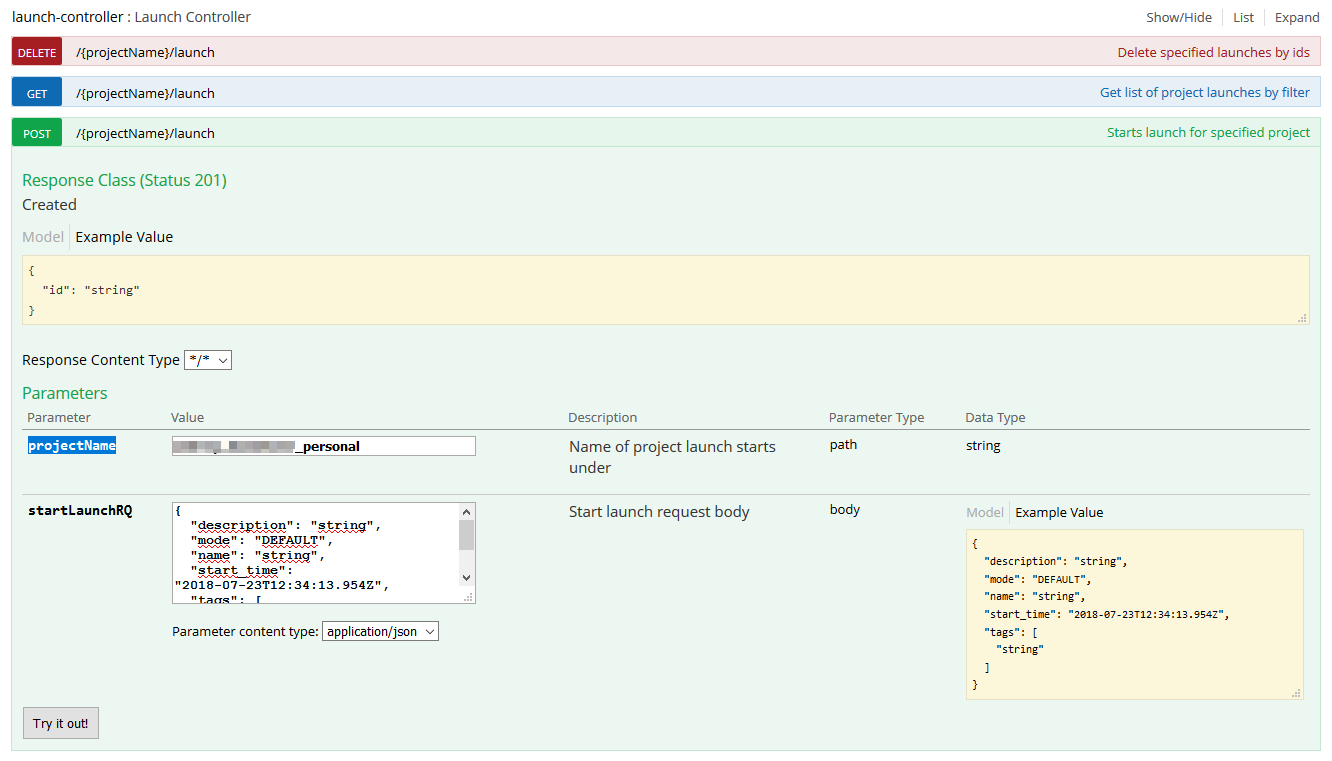Click the projectName value input field
Screen dimensions: 1332x761
point(322,445)
